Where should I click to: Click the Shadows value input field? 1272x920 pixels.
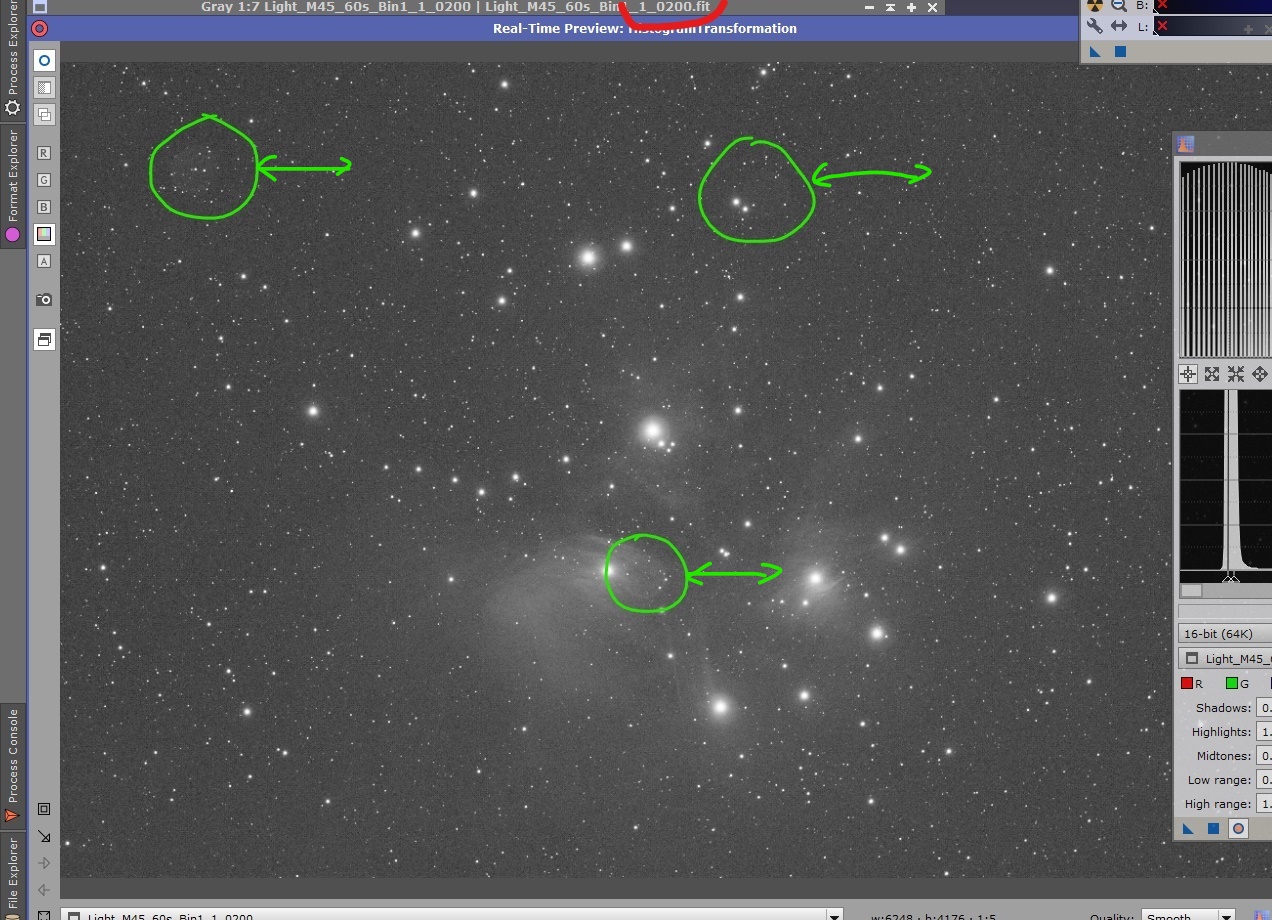1264,708
